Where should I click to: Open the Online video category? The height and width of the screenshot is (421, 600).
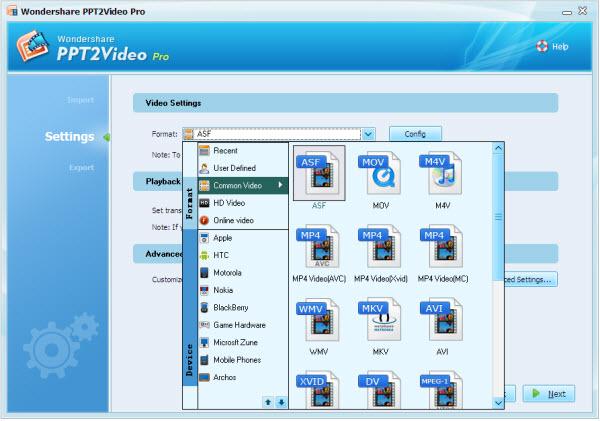point(243,220)
